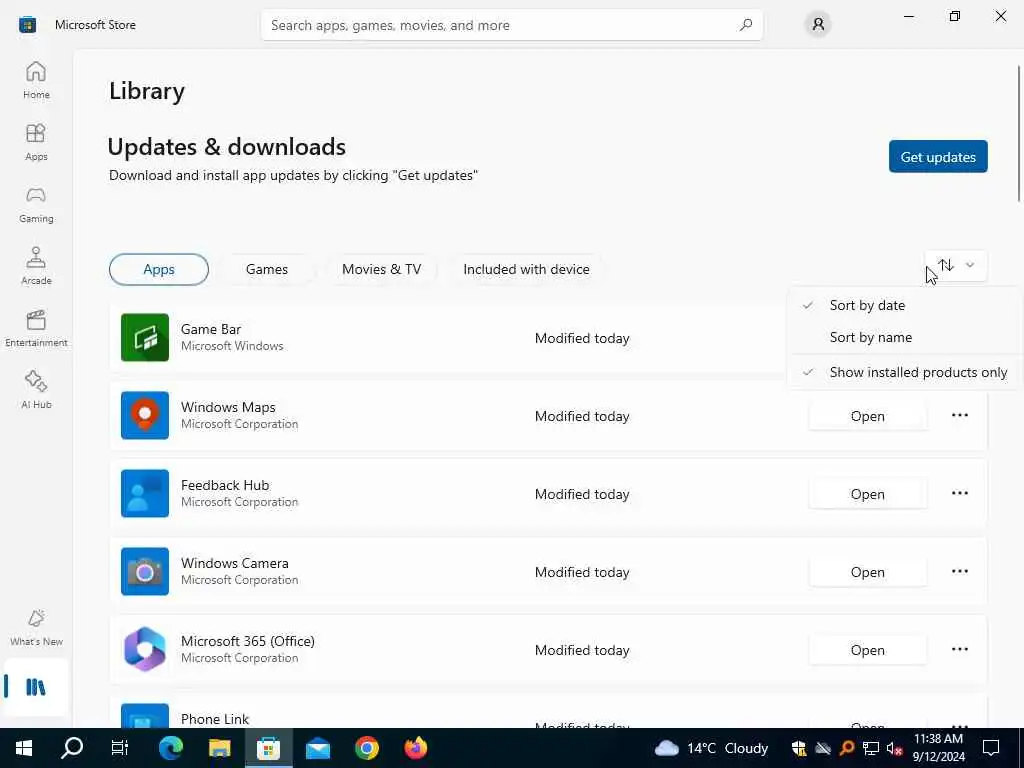Open the Arcade section

pos(36,266)
